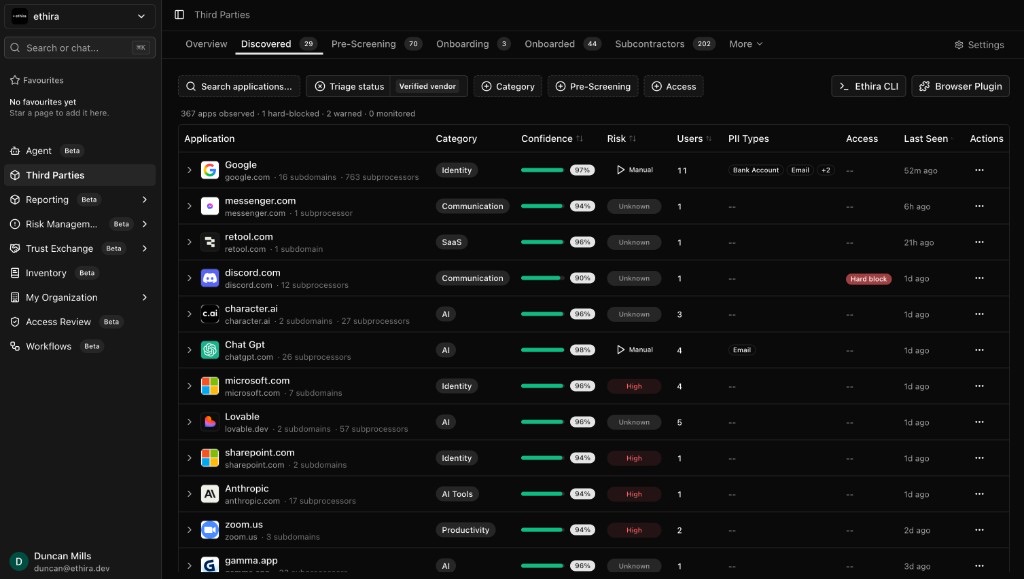
Task: Click the discord.com app logo
Action: tap(210, 278)
